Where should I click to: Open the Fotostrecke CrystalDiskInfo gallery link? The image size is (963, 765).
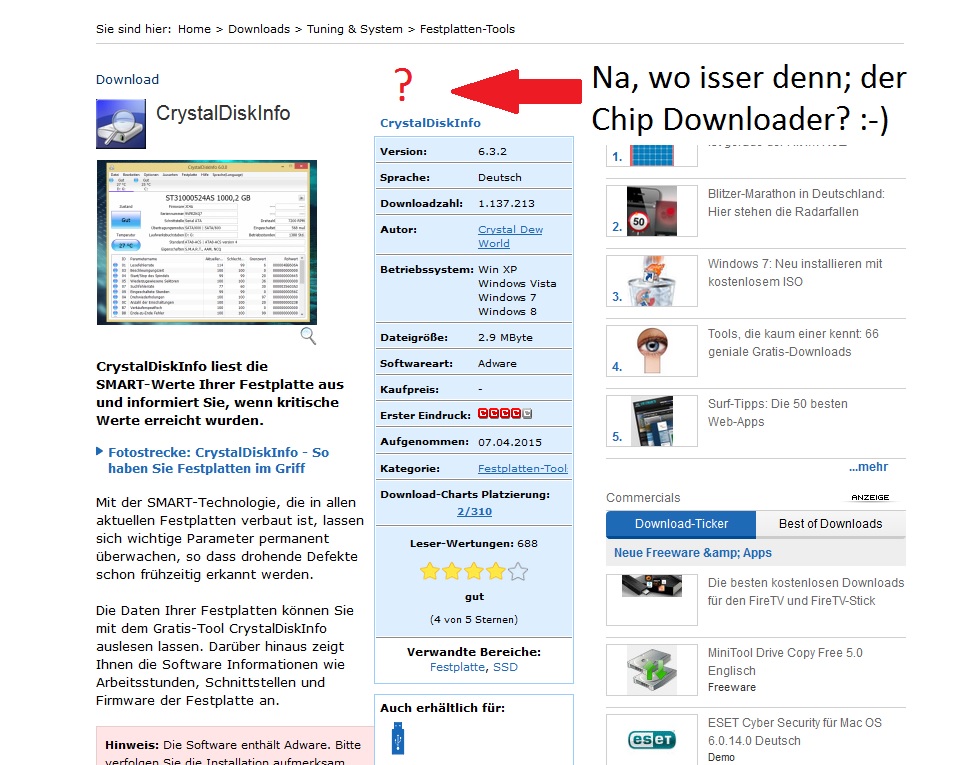tap(219, 460)
